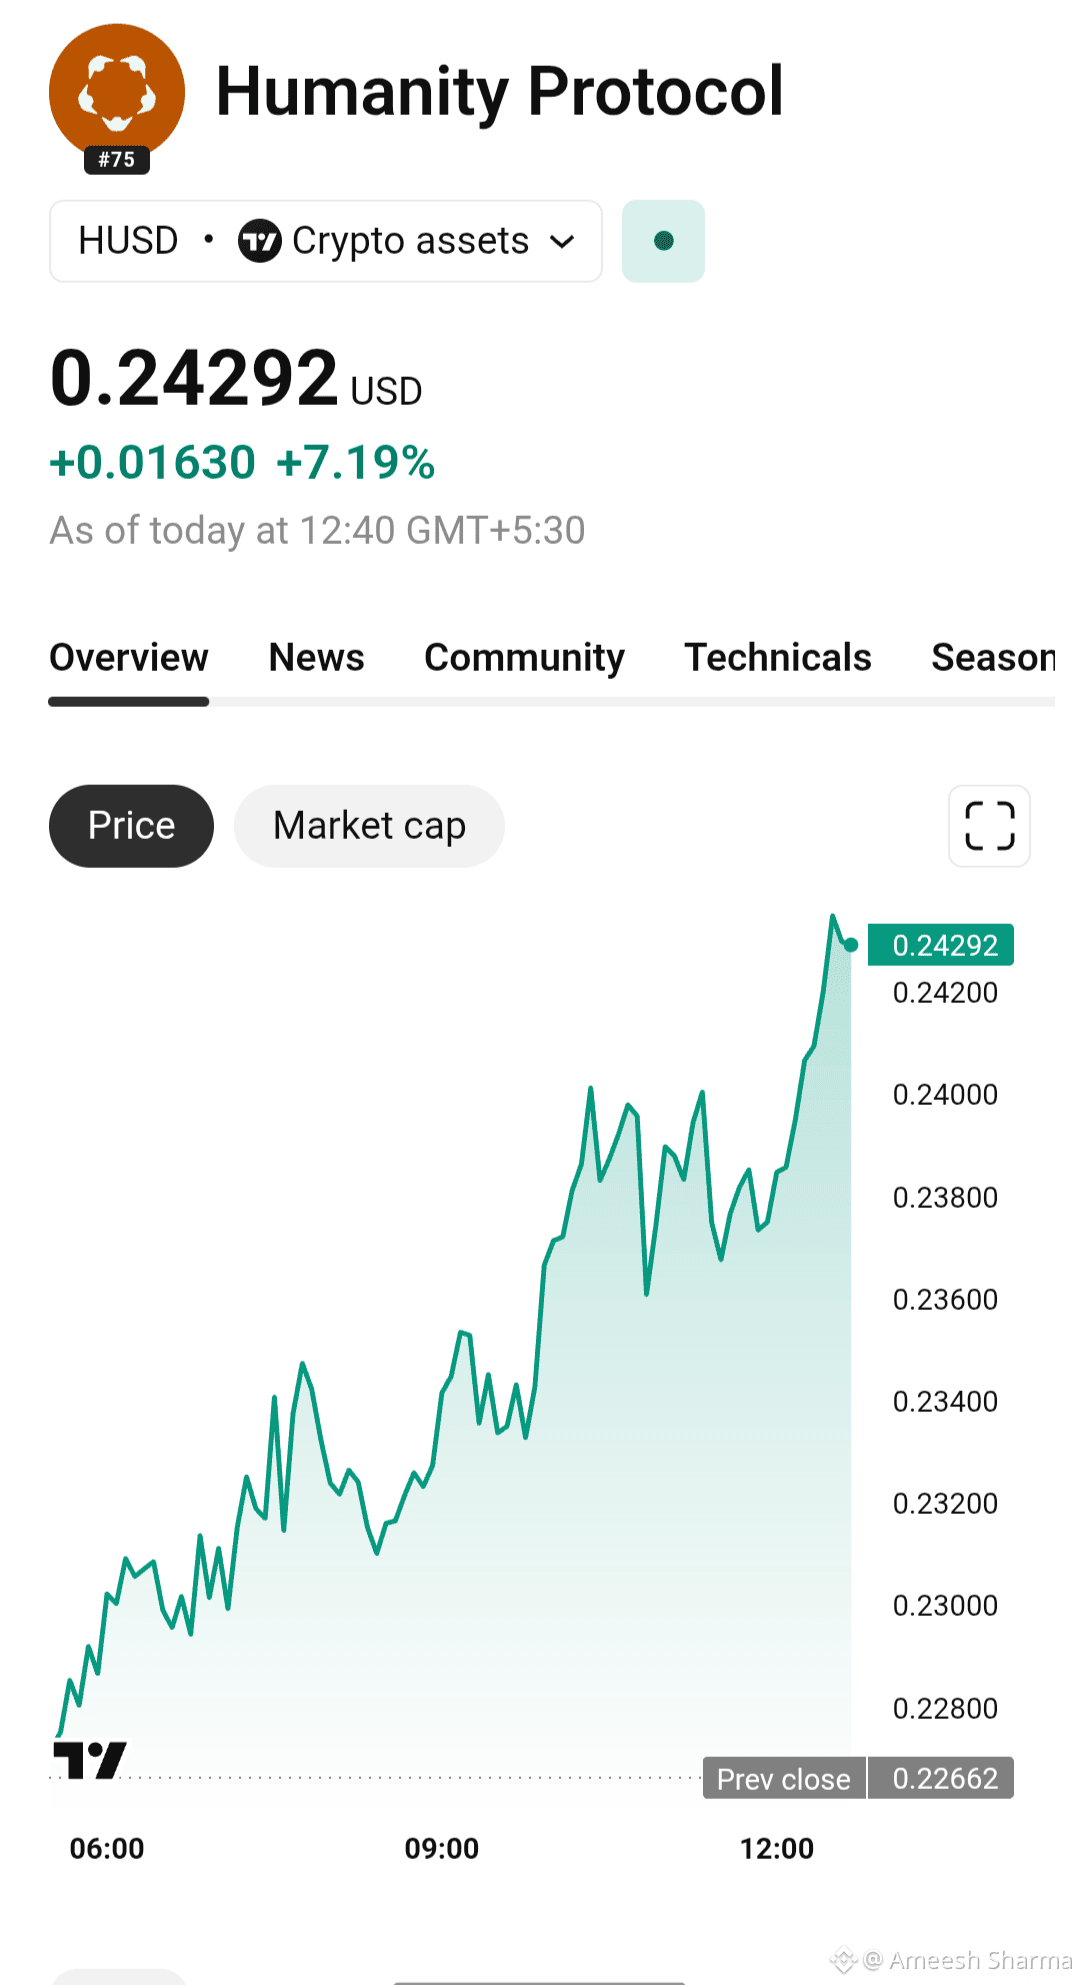This screenshot has height=1985, width=1080.
Task: Click the green dot at chart line end
Action: (851, 945)
